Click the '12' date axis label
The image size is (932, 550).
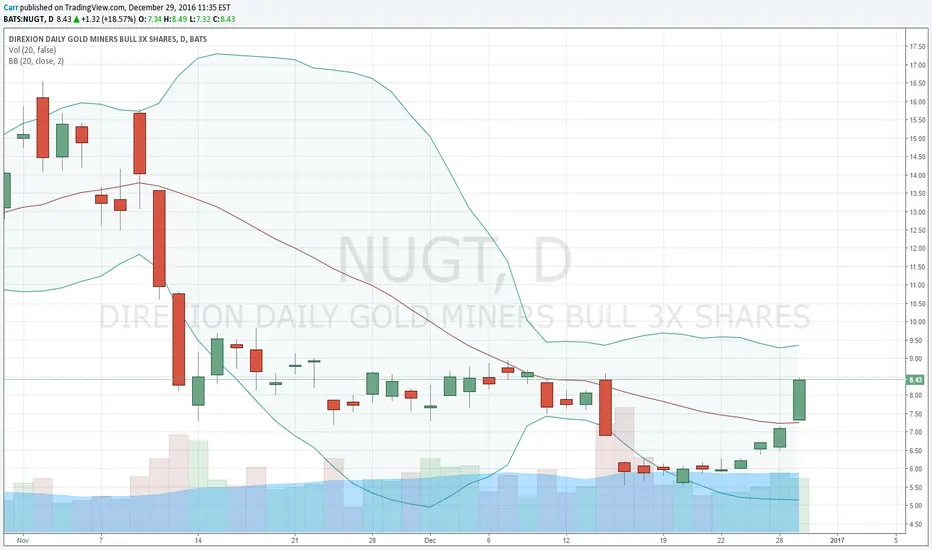(x=566, y=540)
